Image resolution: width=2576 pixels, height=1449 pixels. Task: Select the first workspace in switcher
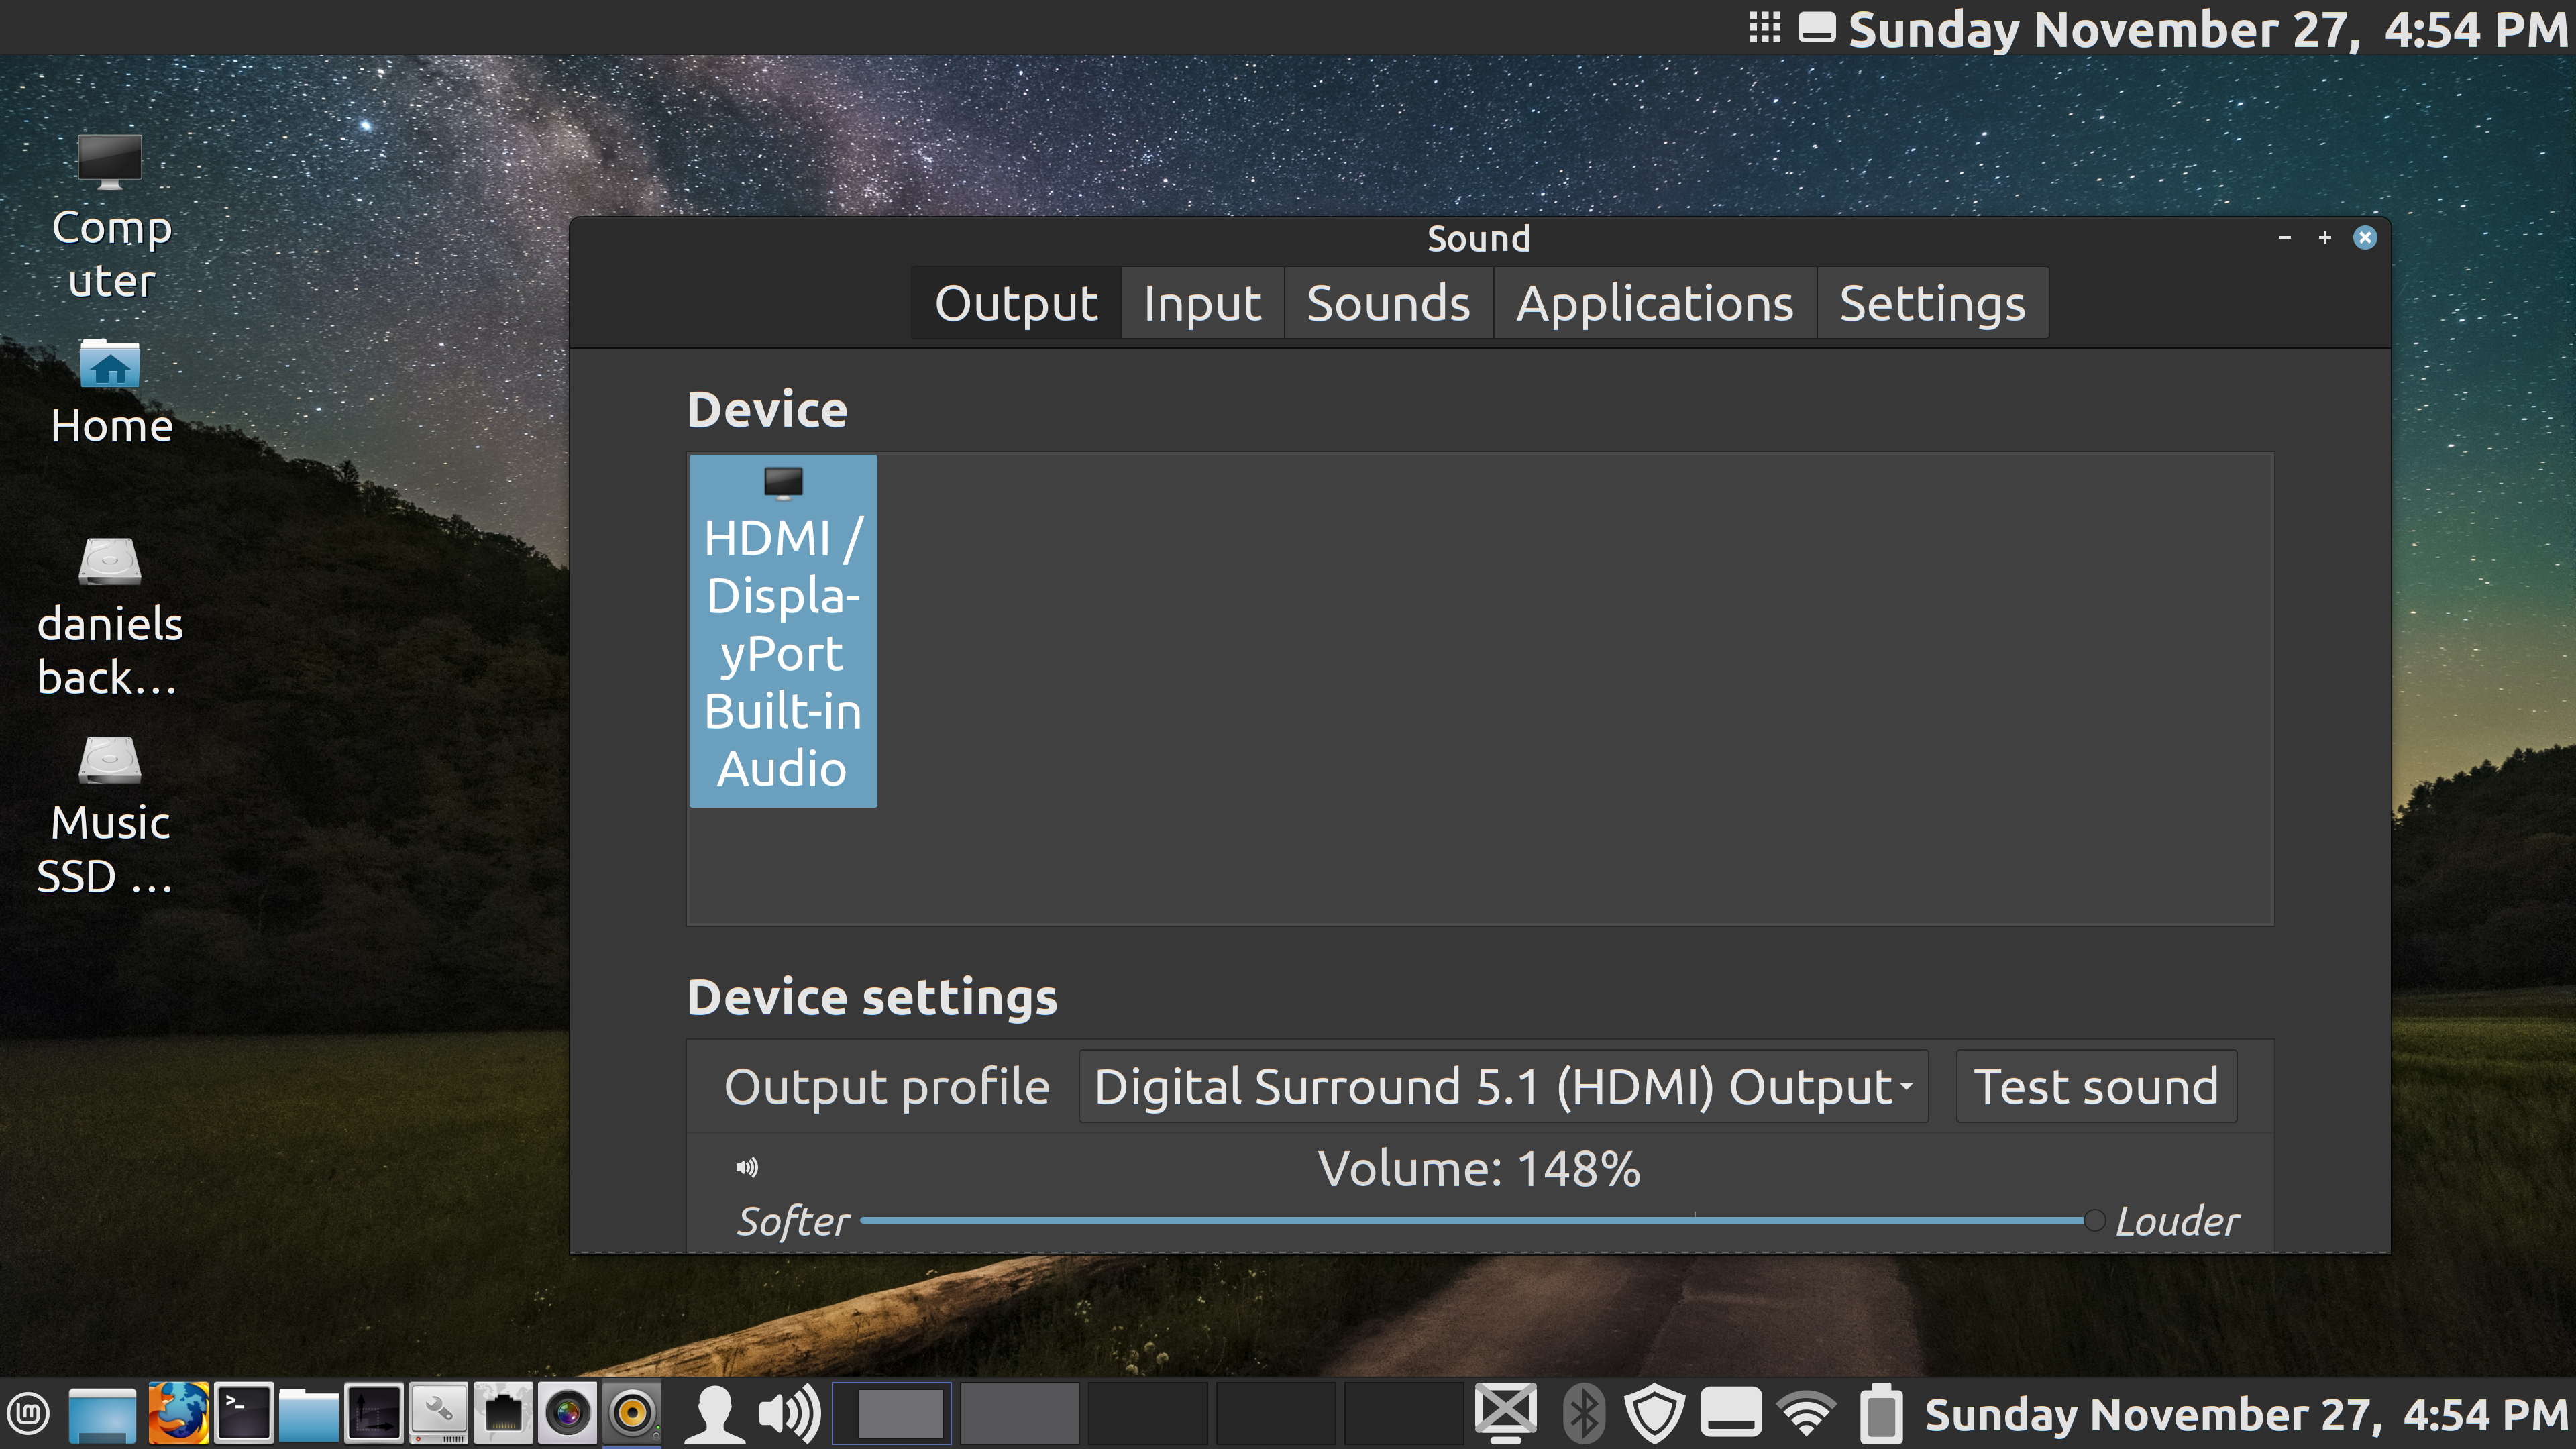[891, 1413]
